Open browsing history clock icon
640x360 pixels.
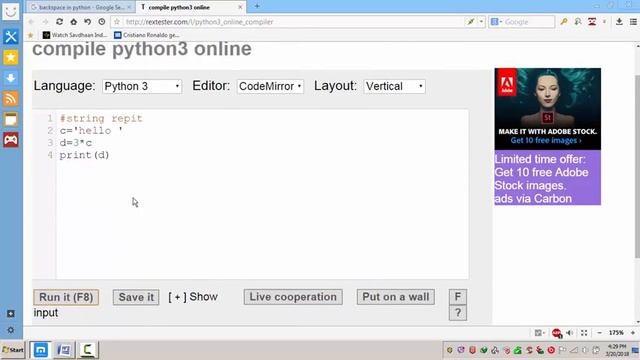(102, 22)
